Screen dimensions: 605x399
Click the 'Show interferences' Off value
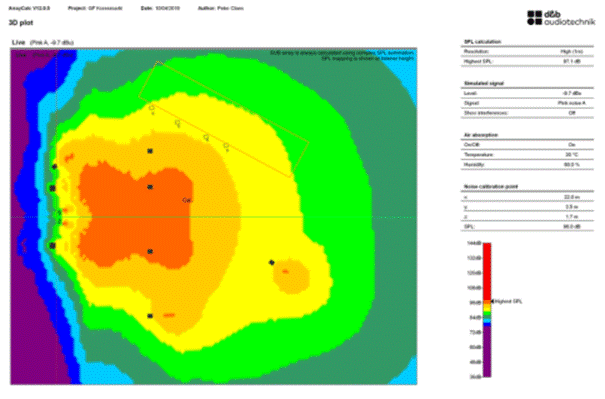pos(572,113)
